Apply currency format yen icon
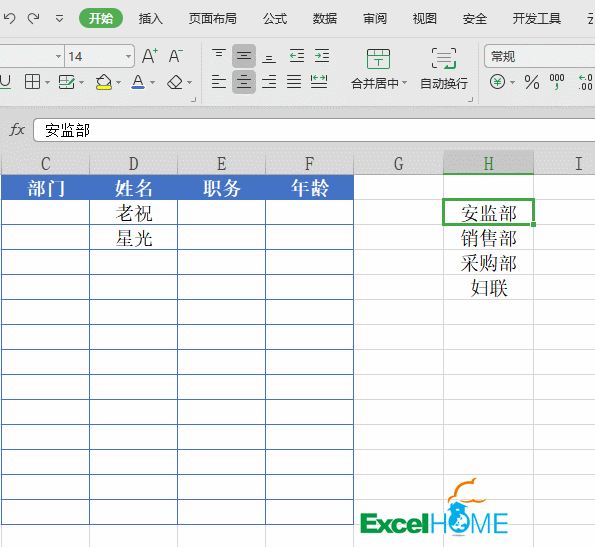This screenshot has width=595, height=547. pos(497,82)
